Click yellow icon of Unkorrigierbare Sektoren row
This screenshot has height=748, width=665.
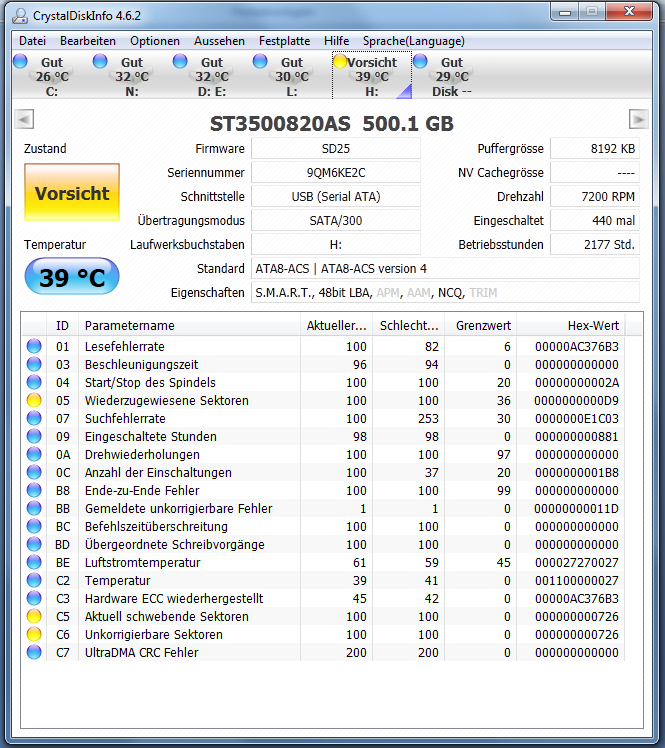click(34, 634)
